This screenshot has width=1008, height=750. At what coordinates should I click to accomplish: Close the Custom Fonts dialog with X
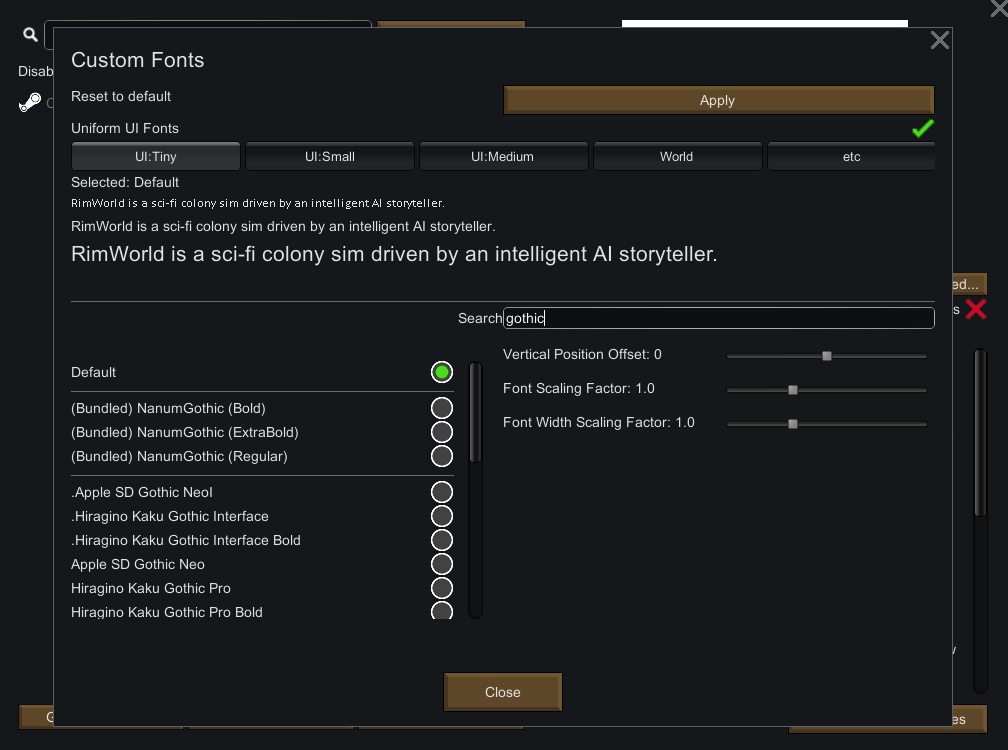(x=939, y=40)
